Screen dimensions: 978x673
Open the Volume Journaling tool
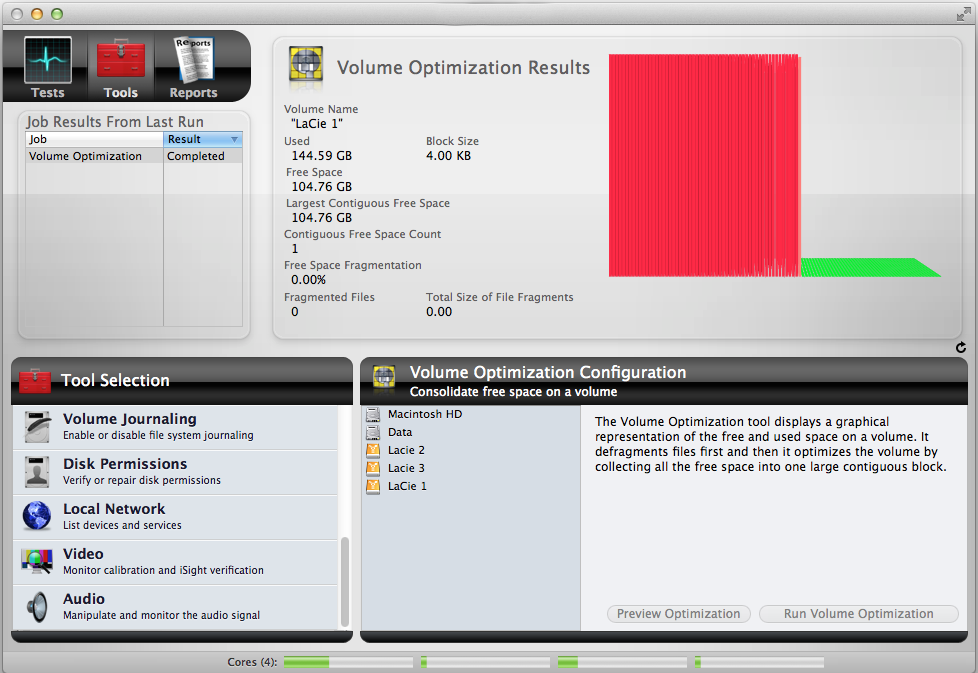click(x=175, y=427)
